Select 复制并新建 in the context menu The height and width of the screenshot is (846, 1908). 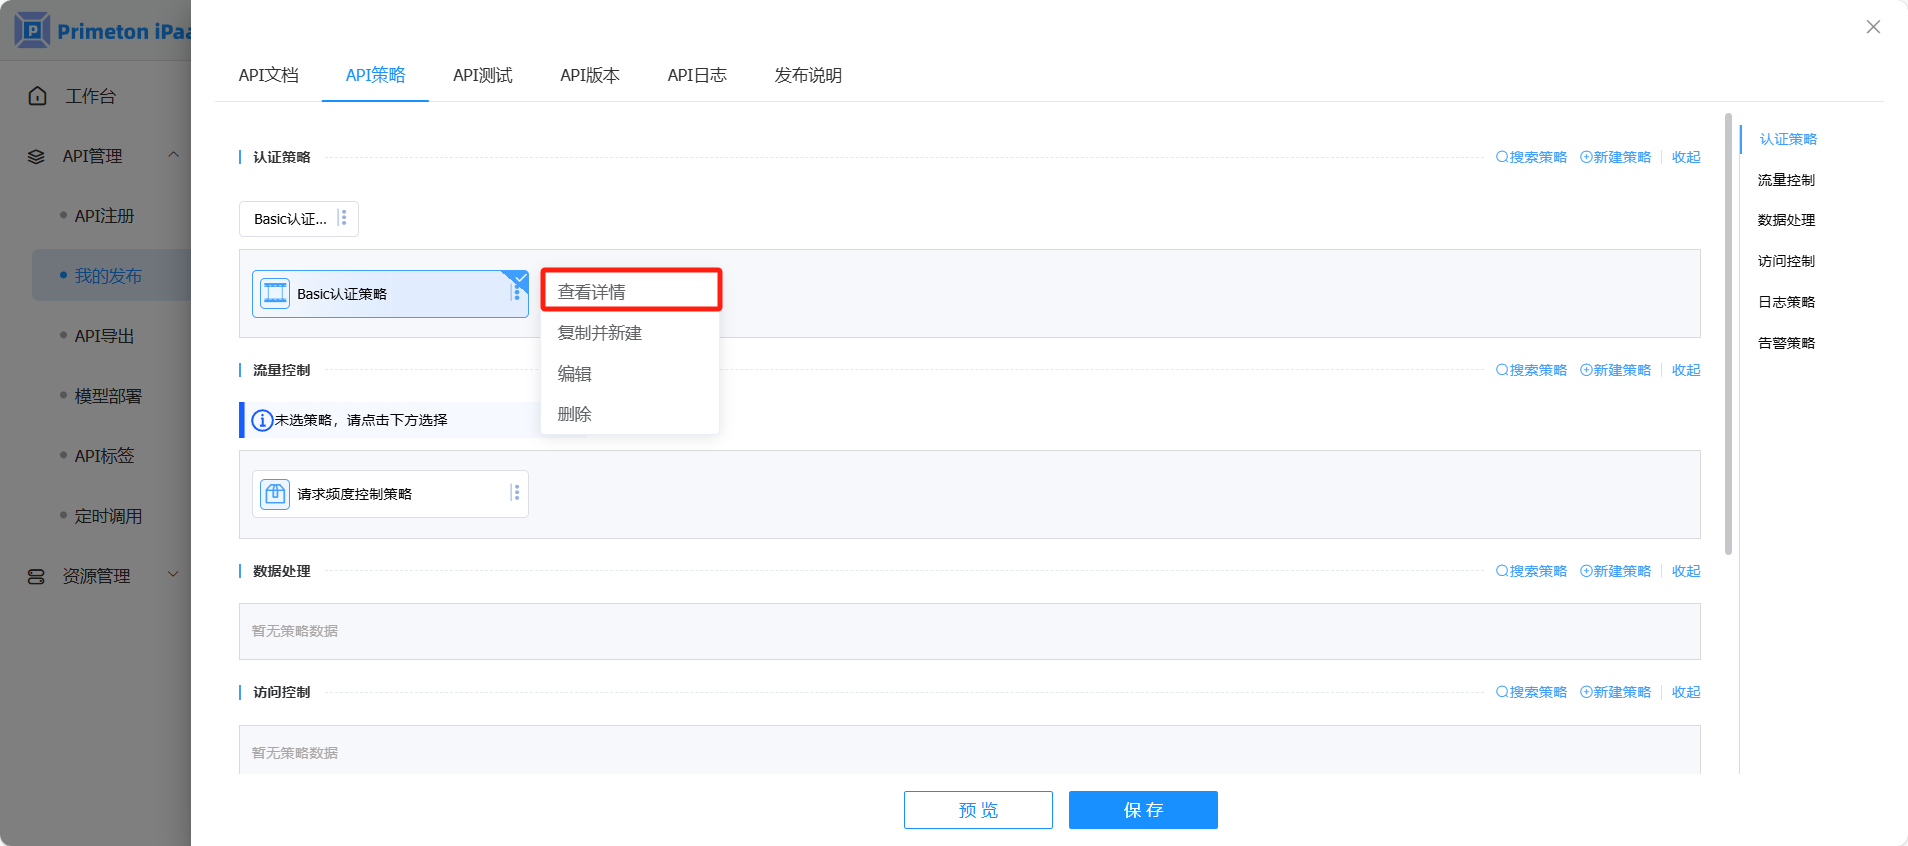[600, 333]
